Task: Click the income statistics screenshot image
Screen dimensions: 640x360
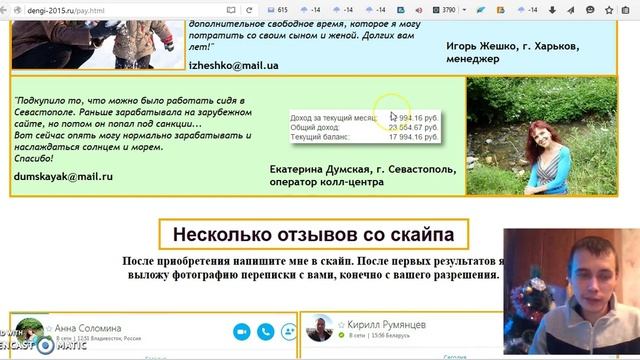Action: coord(365,127)
